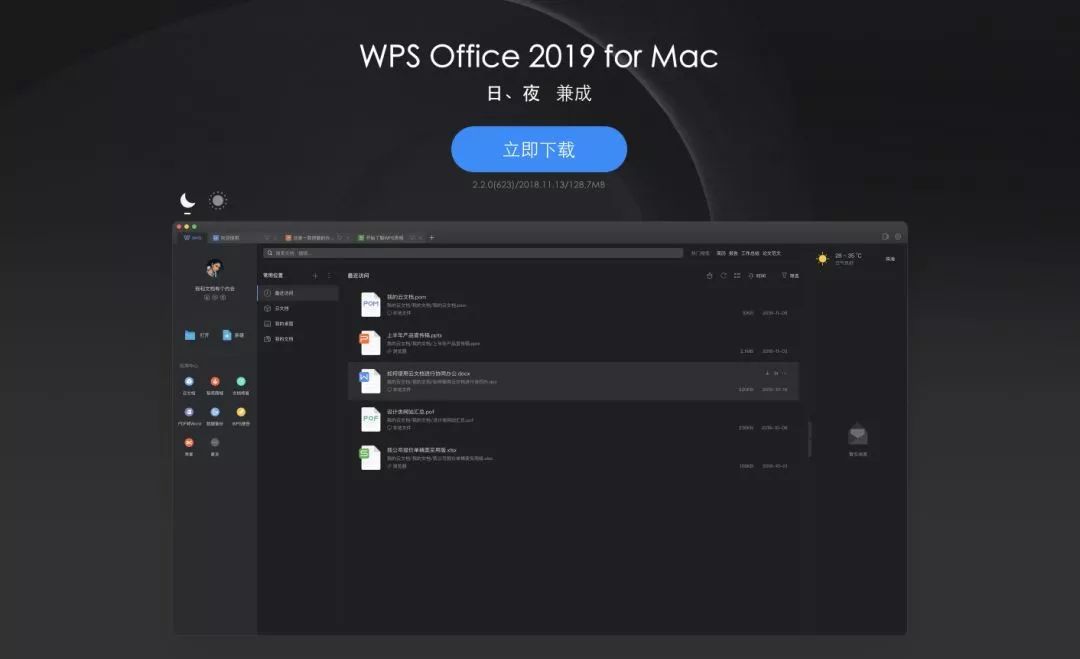
Task: Click the green S spreadsheet file icon
Action: [370, 457]
